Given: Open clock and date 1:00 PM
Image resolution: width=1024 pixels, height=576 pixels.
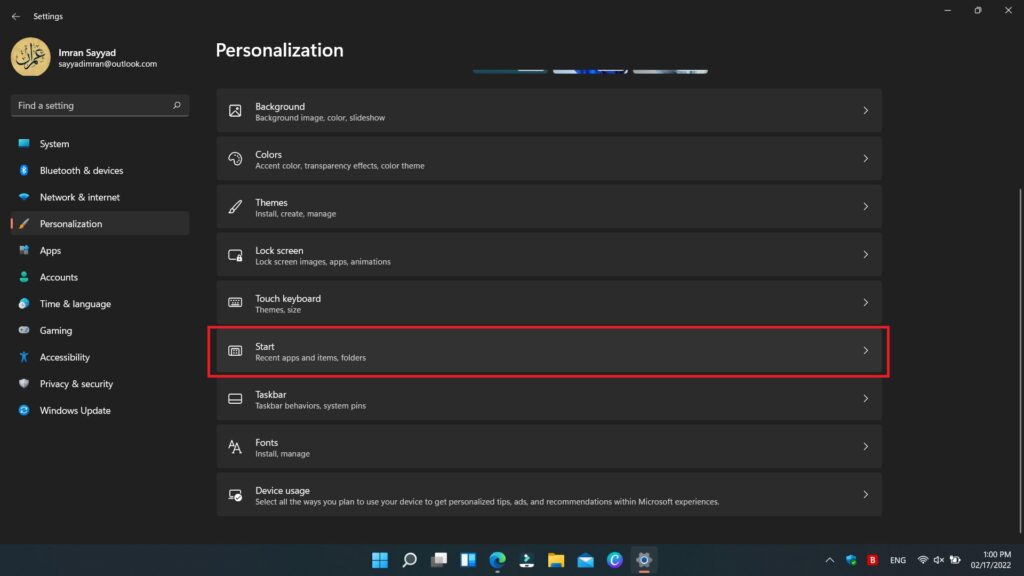Looking at the screenshot, I should tap(991, 560).
